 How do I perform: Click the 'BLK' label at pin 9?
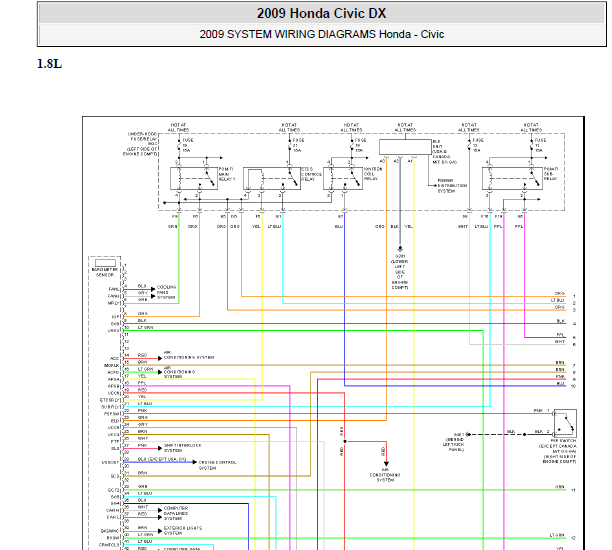pyautogui.click(x=142, y=320)
